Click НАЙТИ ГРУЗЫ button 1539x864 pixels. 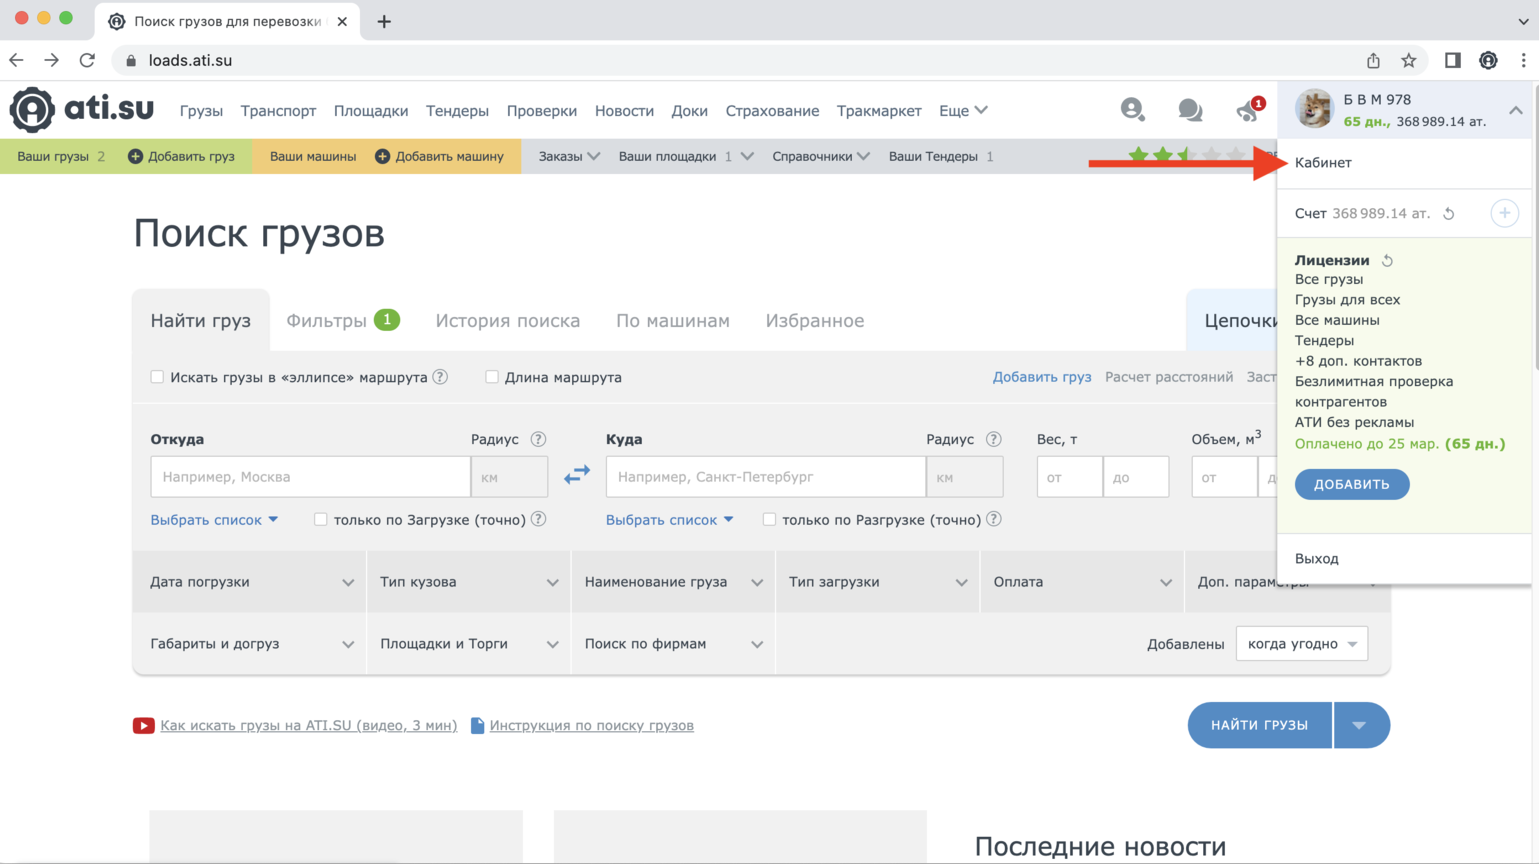pyautogui.click(x=1260, y=725)
